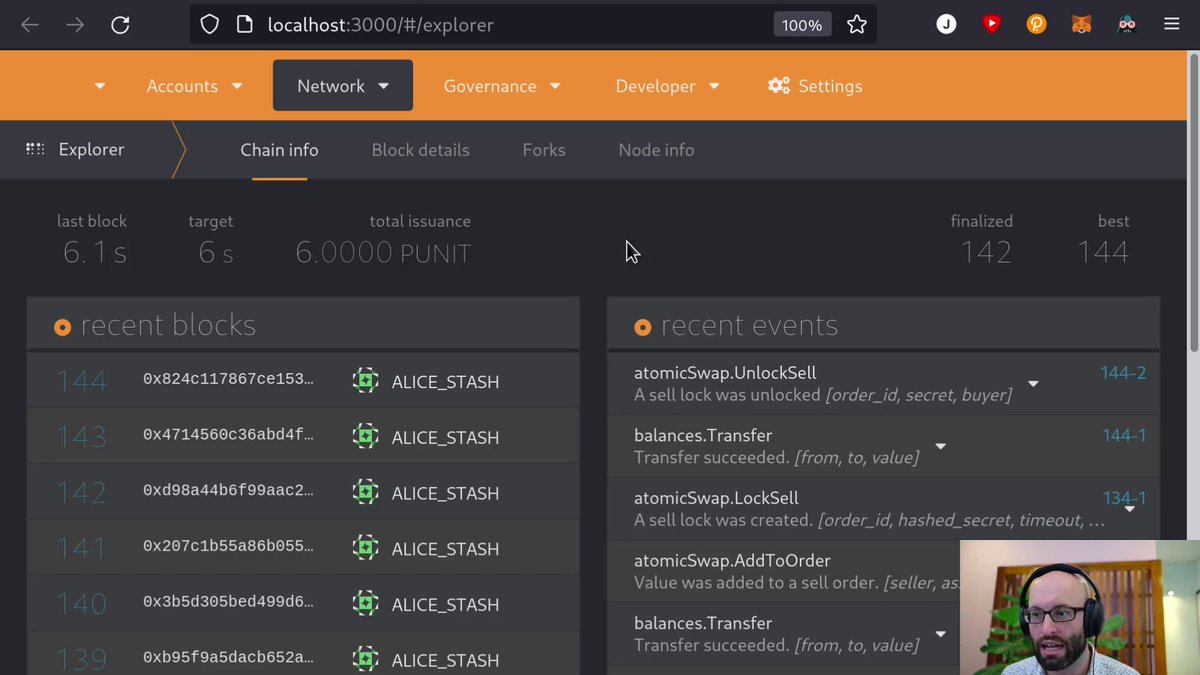This screenshot has width=1200, height=675.
Task: Switch to the Block details tab
Action: (x=420, y=150)
